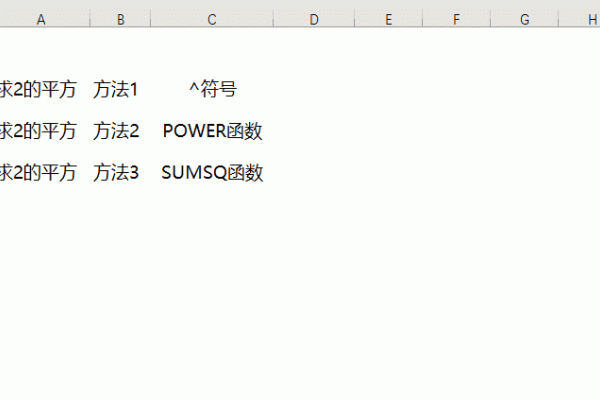The height and width of the screenshot is (400, 600).
Task: Select column A header
Action: [x=41, y=19]
